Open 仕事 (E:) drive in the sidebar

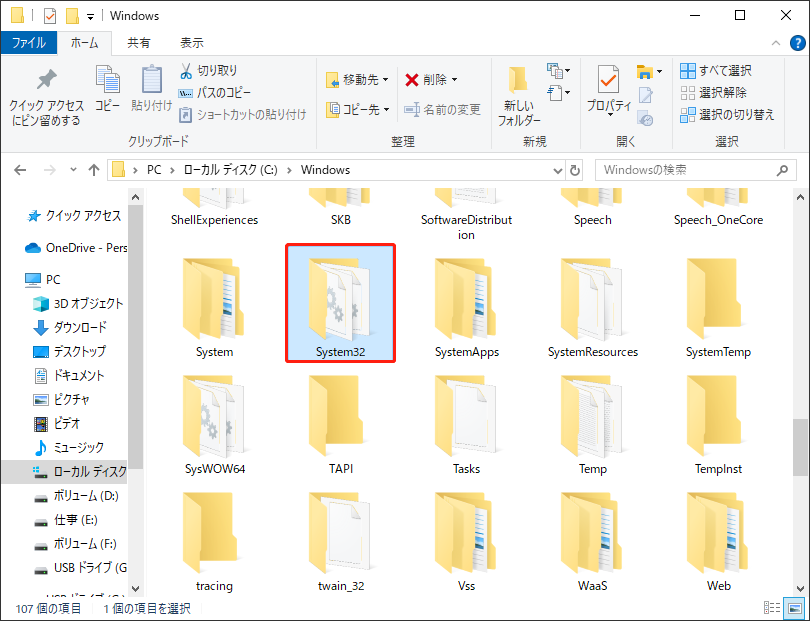point(66,520)
